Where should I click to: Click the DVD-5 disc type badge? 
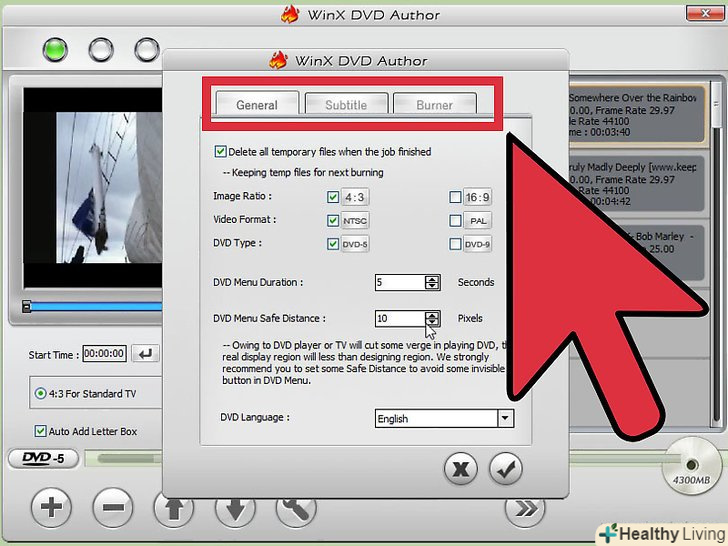(44, 459)
